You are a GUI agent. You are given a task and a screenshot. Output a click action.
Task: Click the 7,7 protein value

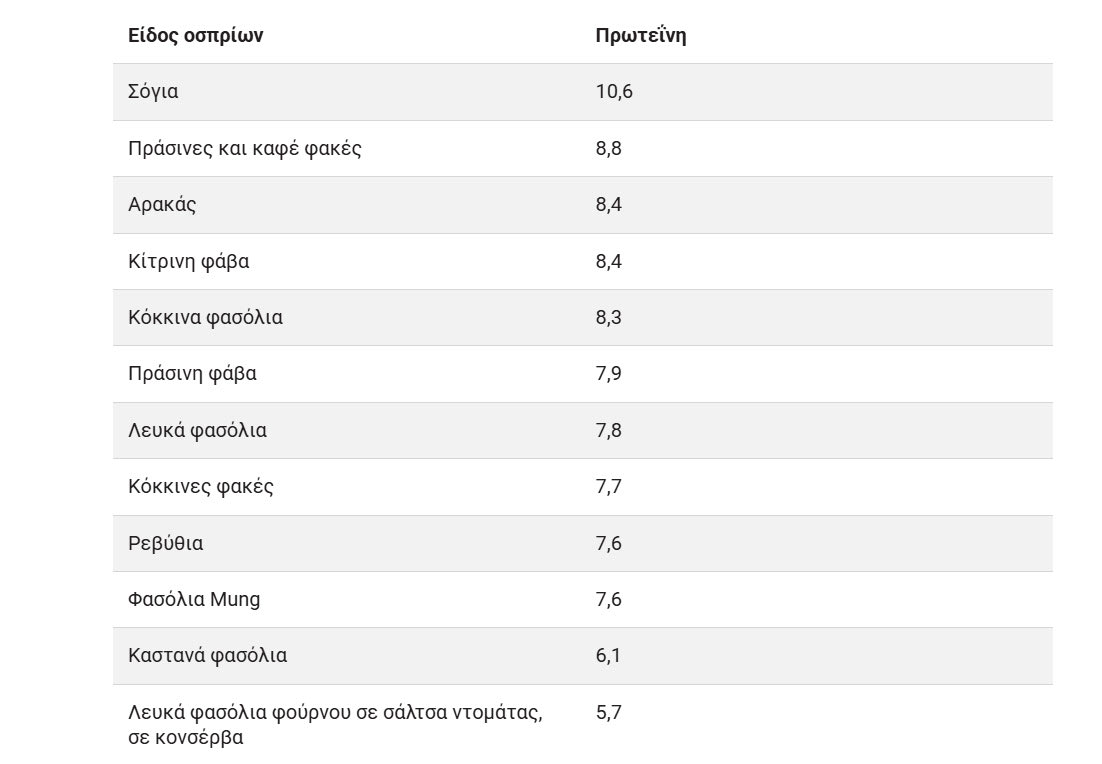[x=609, y=487]
